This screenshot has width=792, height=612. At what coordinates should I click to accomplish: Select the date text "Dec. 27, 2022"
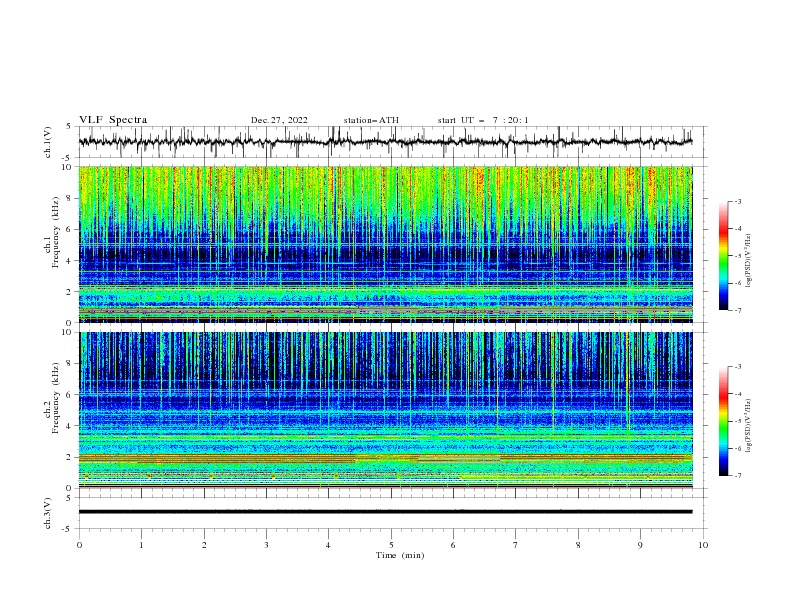[x=279, y=120]
